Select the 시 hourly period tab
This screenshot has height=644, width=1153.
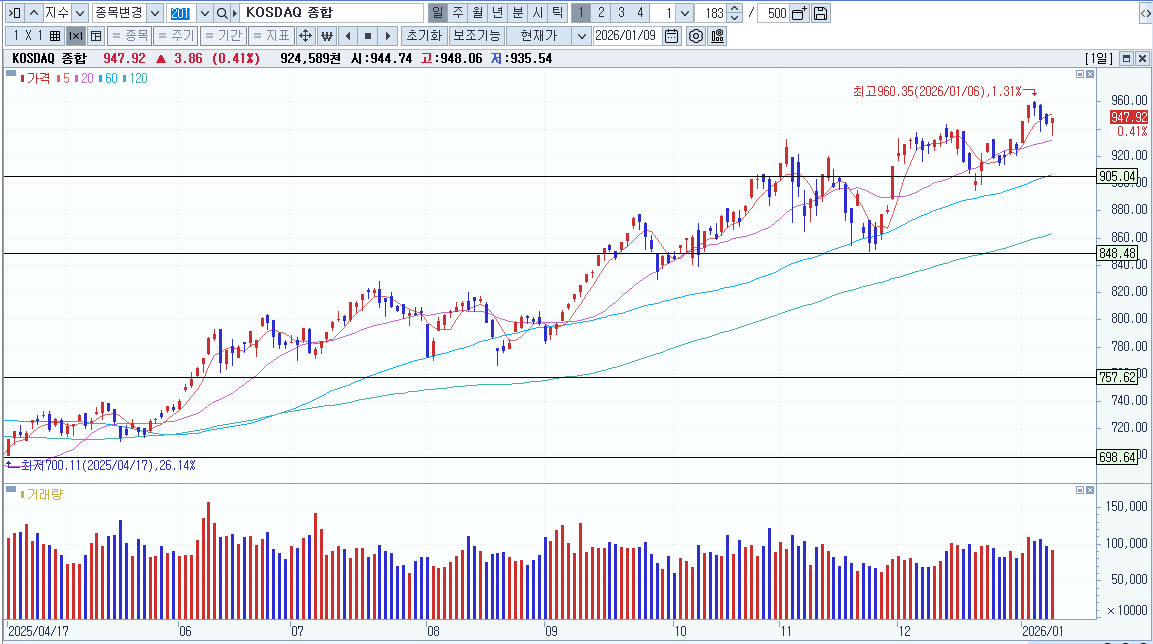coord(538,12)
